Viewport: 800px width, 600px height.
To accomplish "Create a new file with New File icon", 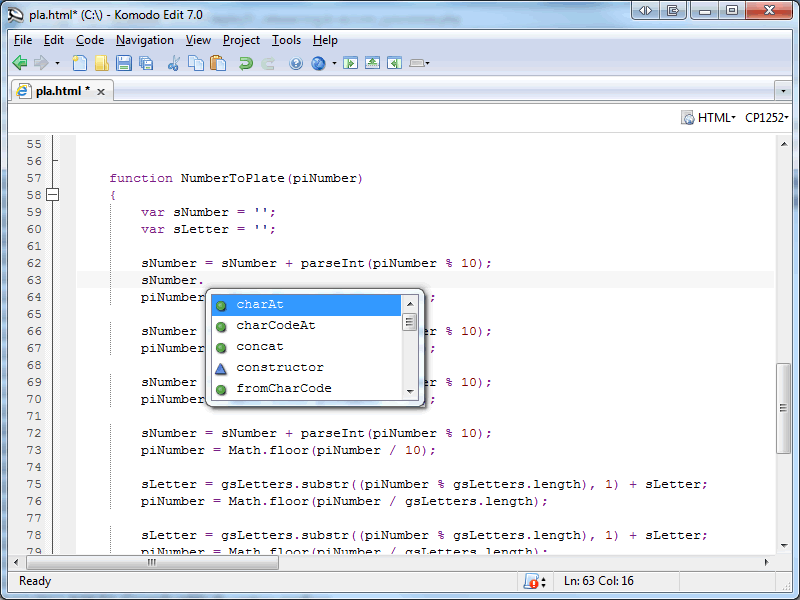I will point(80,63).
